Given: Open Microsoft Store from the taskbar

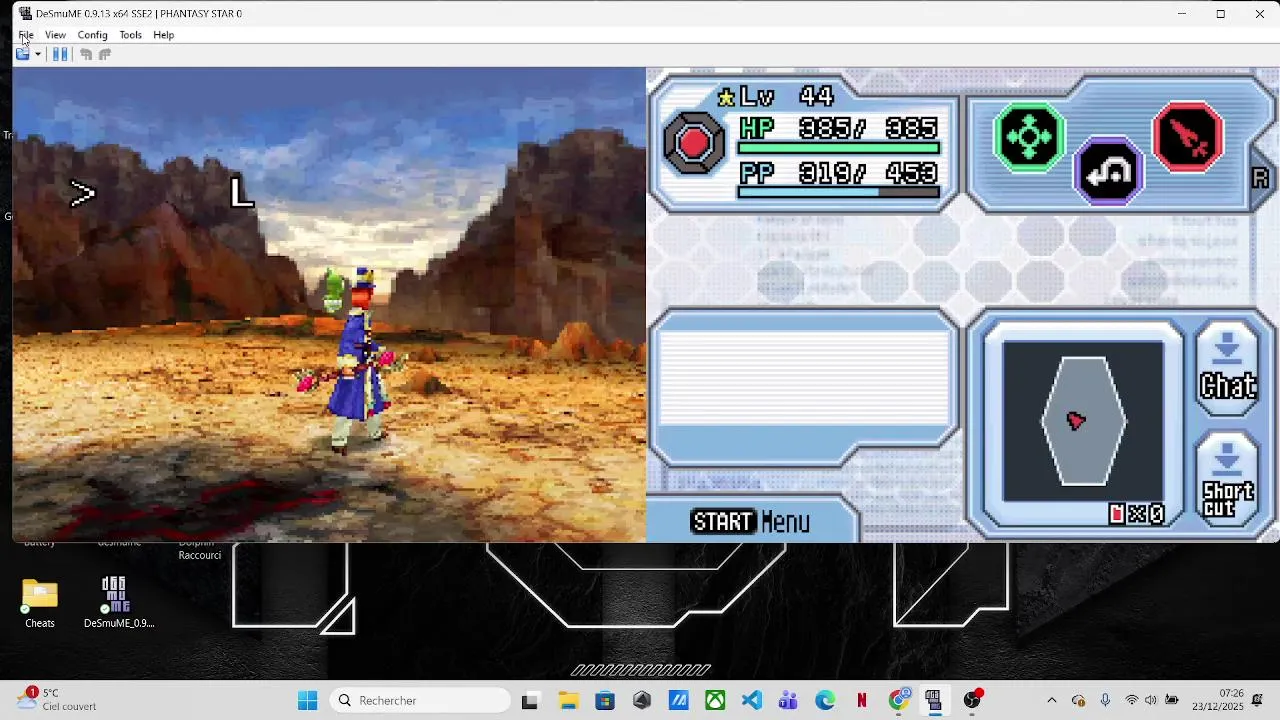Looking at the screenshot, I should pos(605,701).
